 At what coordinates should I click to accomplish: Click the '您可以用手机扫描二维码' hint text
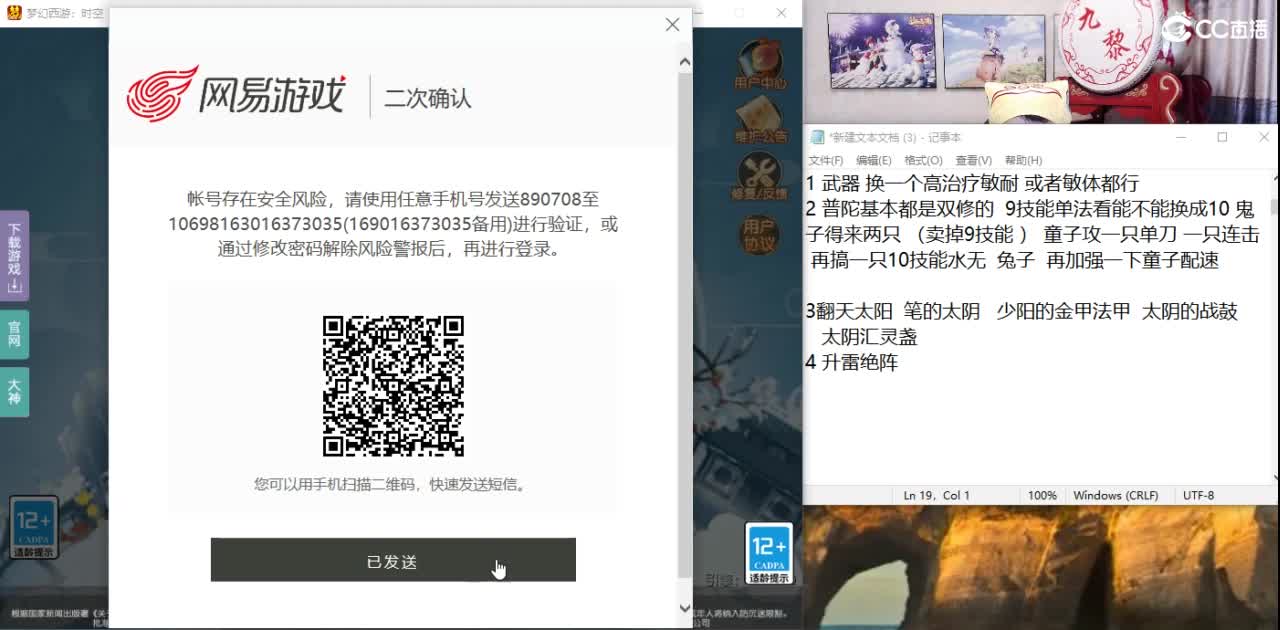[x=393, y=485]
